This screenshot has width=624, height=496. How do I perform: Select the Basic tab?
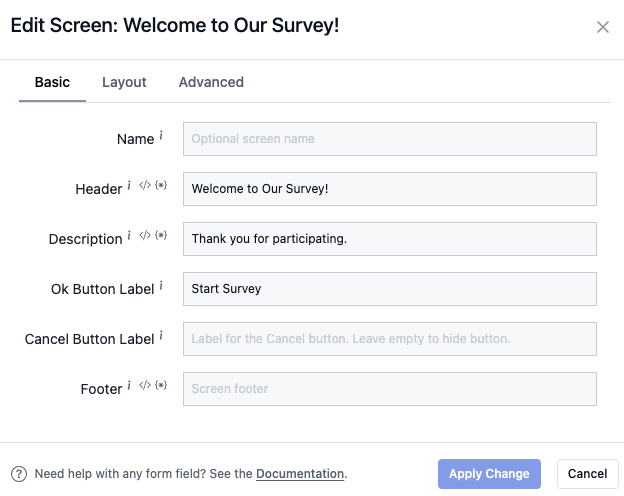(x=52, y=82)
